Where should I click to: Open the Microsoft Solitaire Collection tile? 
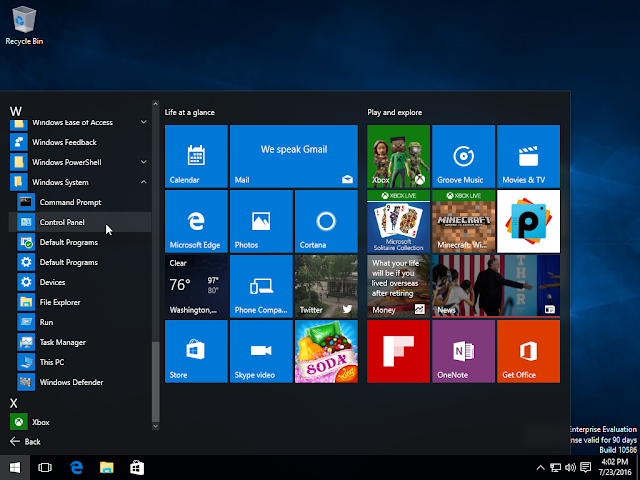[398, 221]
